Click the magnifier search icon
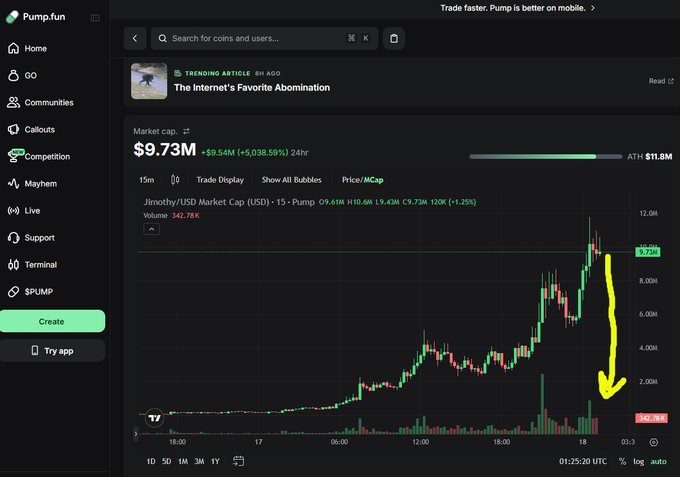Viewport: 680px width, 477px height. 163,38
